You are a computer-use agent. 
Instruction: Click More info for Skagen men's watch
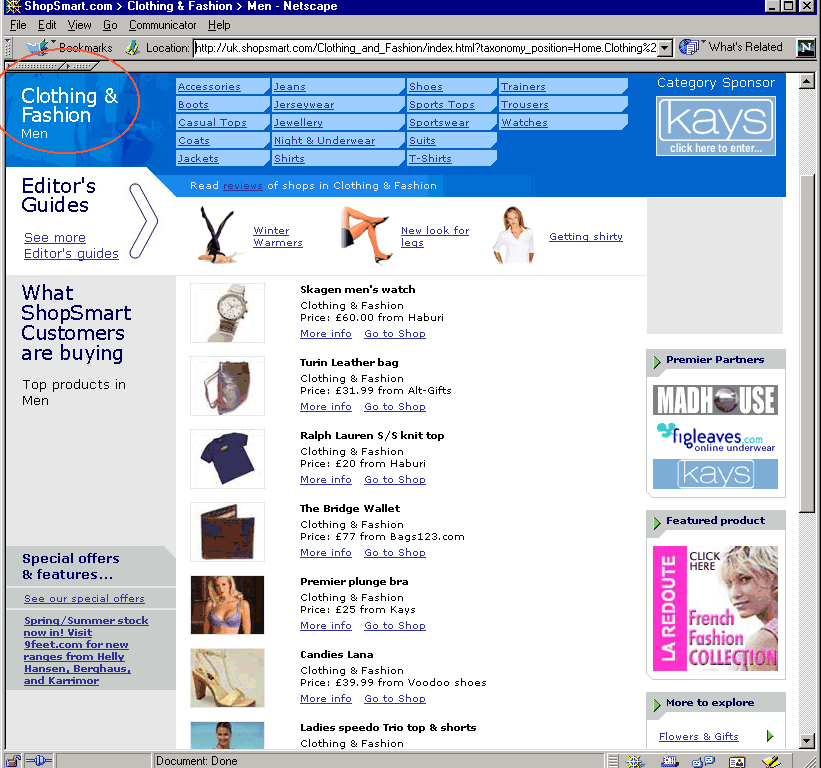326,333
